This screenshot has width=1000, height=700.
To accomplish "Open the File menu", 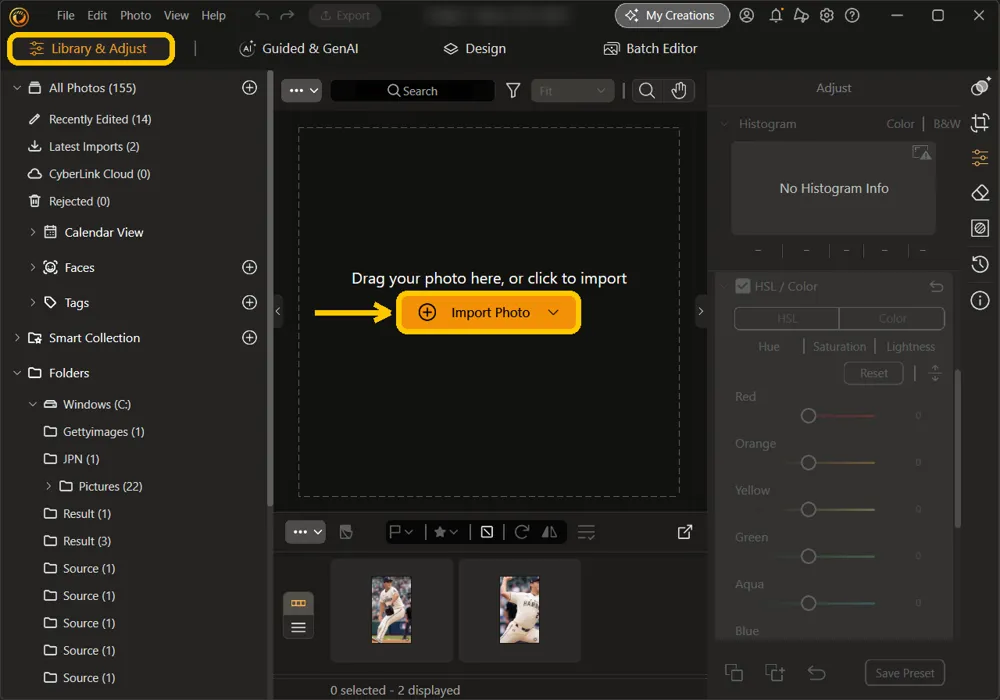I will 66,15.
